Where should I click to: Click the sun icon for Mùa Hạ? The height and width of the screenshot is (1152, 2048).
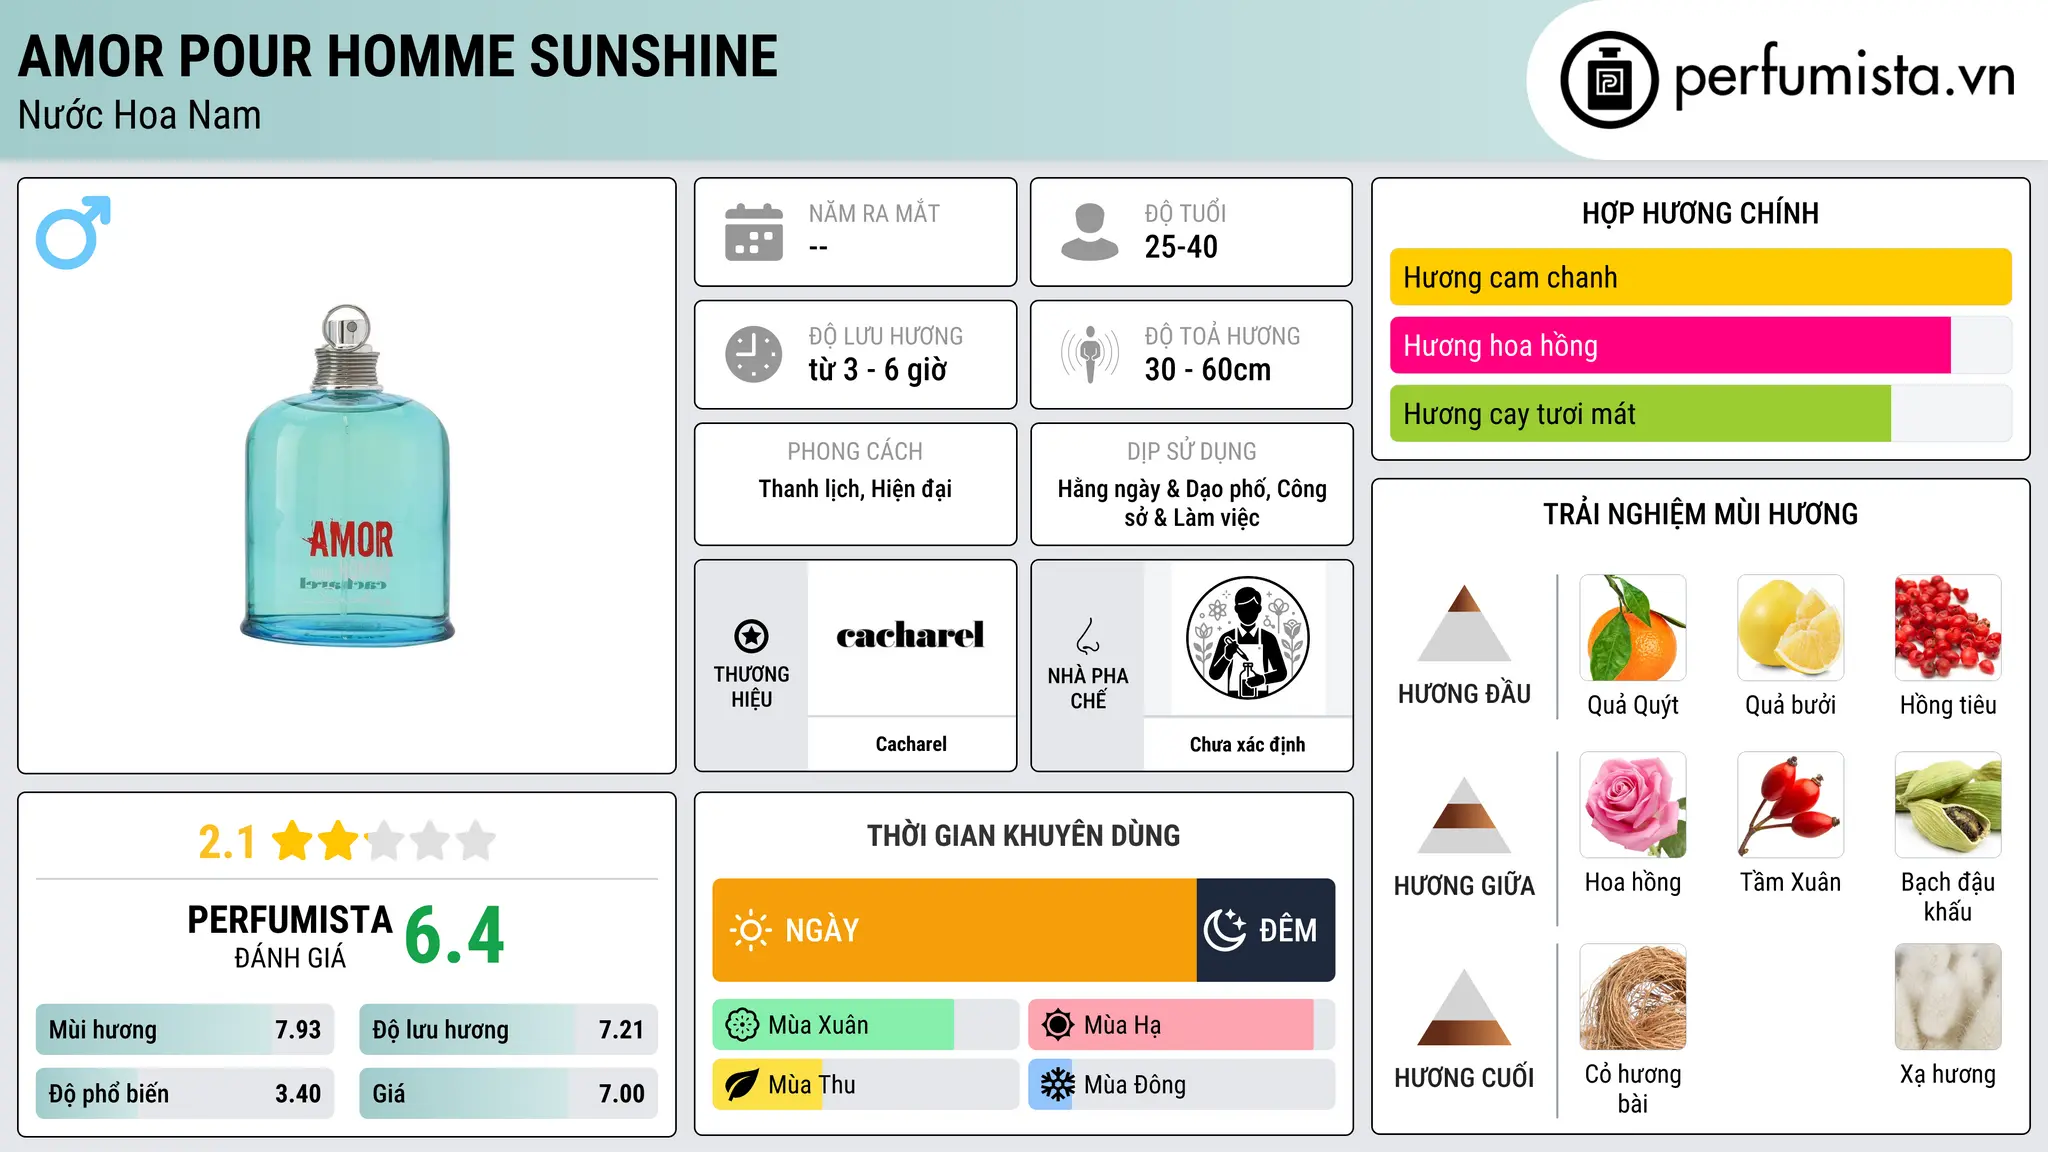click(x=1057, y=1025)
